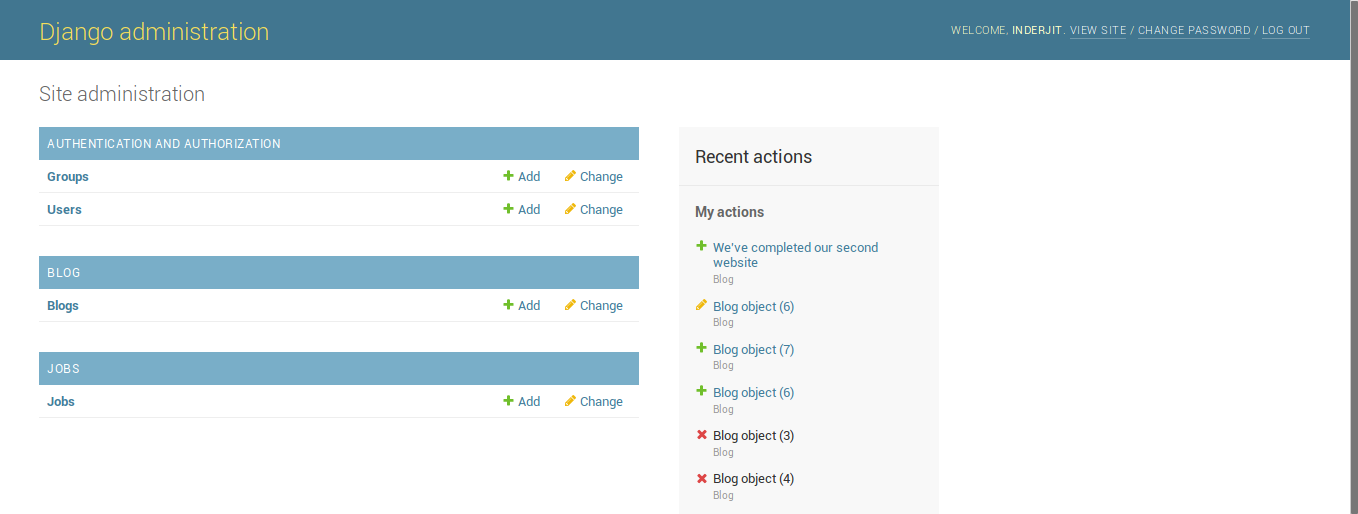Screen dimensions: 1358x514
Task: Open the edited Blog object (6) entry with pencil
Action: [753, 307]
